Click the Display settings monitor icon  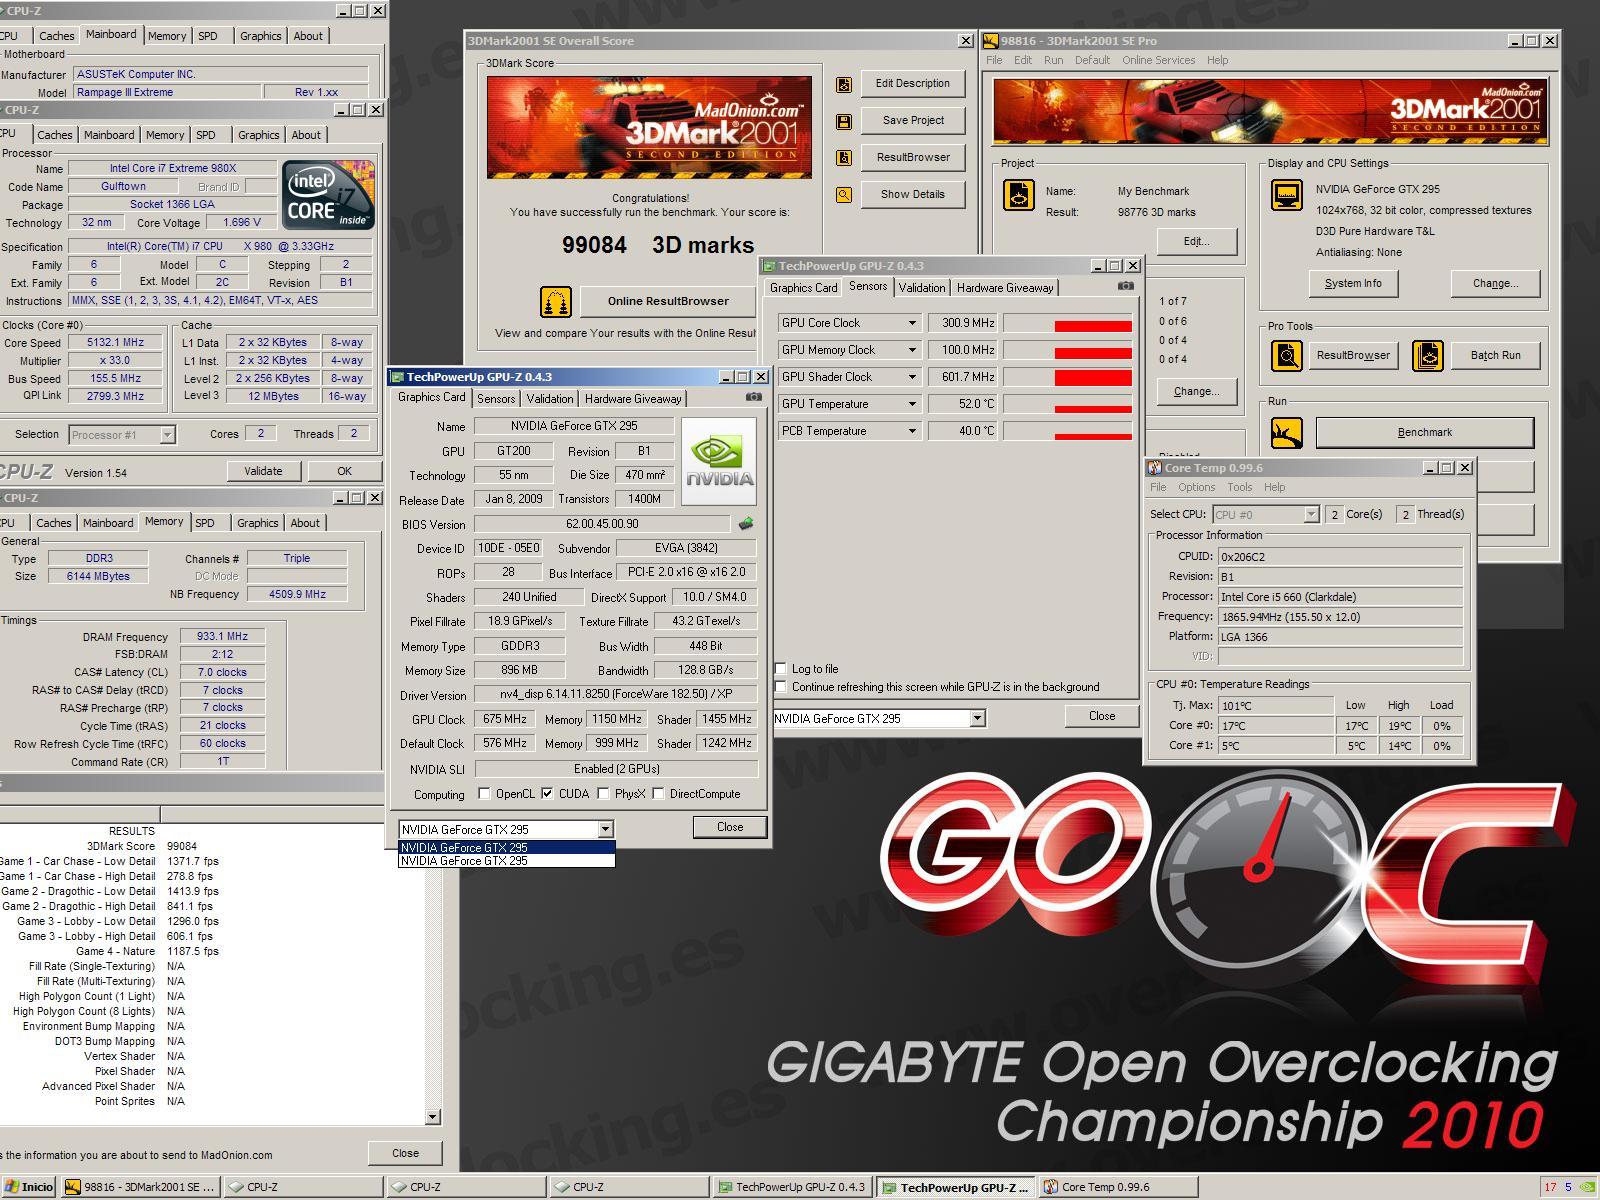(x=1286, y=195)
